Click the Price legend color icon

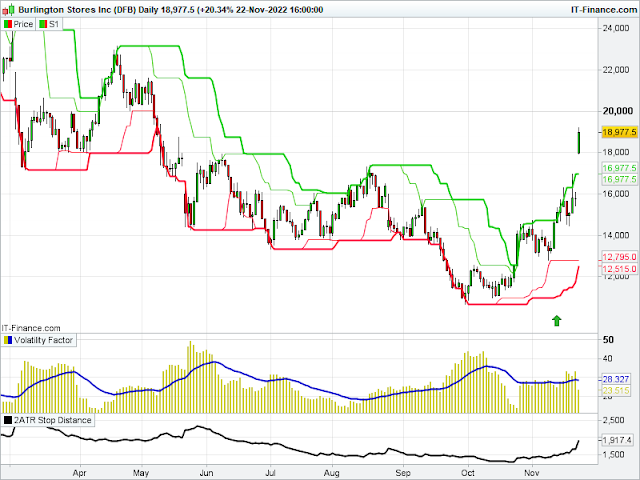(x=8, y=24)
